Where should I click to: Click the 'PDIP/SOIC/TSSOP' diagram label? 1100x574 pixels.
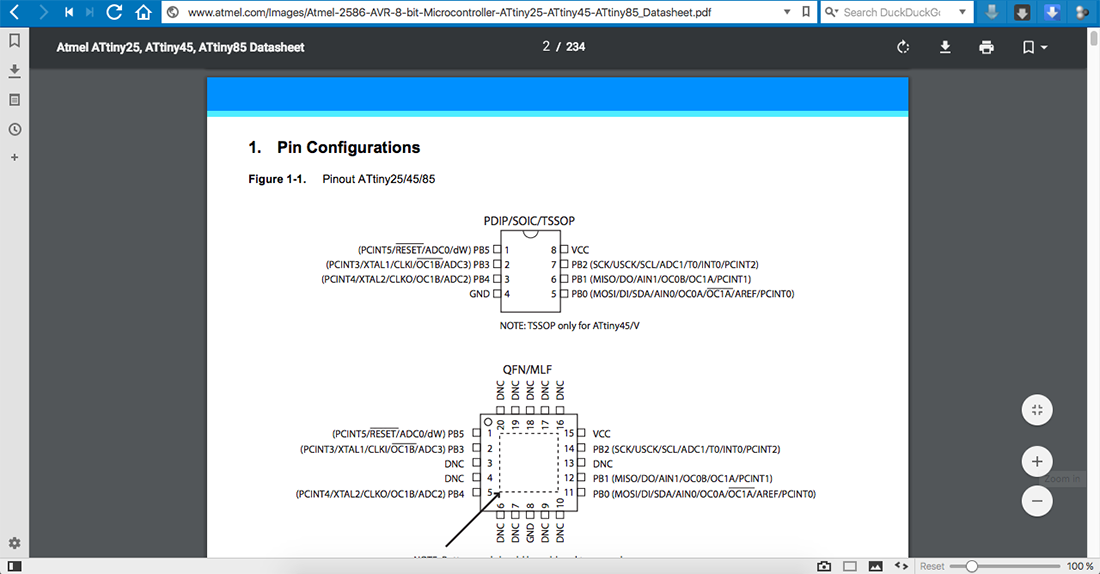click(x=529, y=221)
